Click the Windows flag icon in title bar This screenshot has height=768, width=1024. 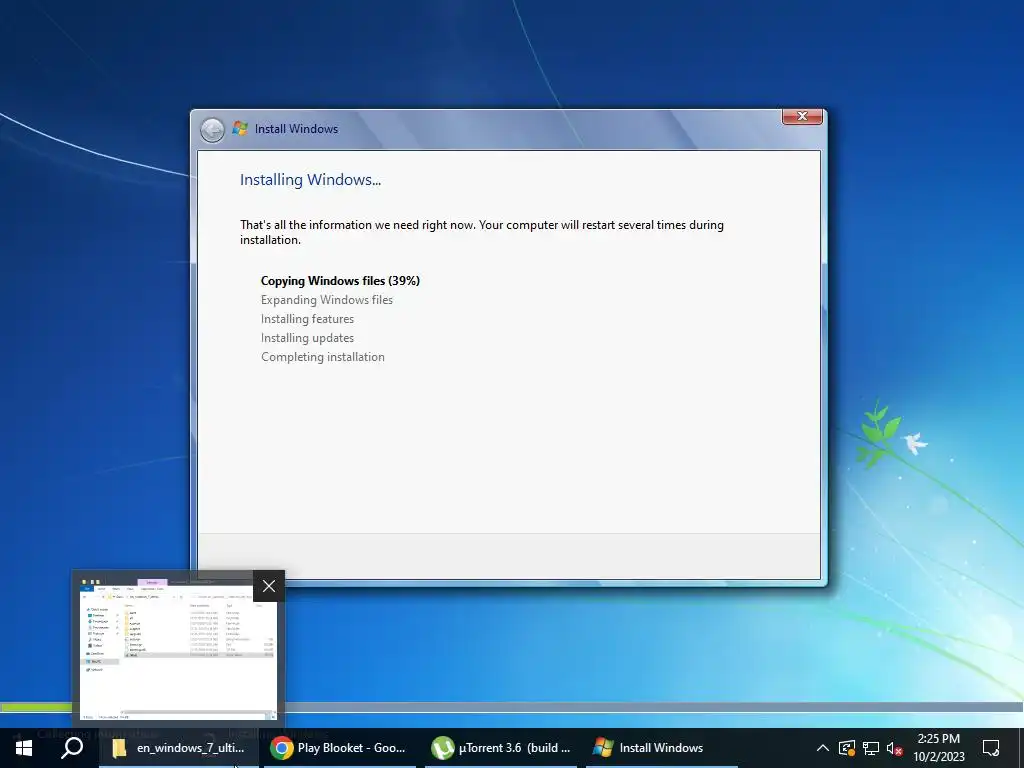click(240, 129)
